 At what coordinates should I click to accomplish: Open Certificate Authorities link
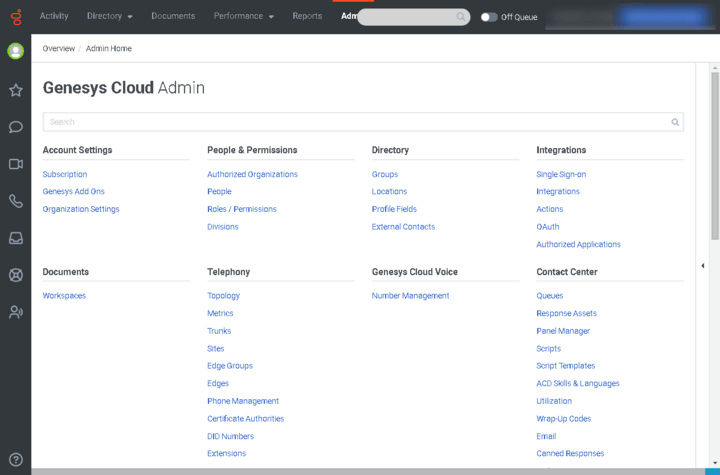(x=246, y=419)
